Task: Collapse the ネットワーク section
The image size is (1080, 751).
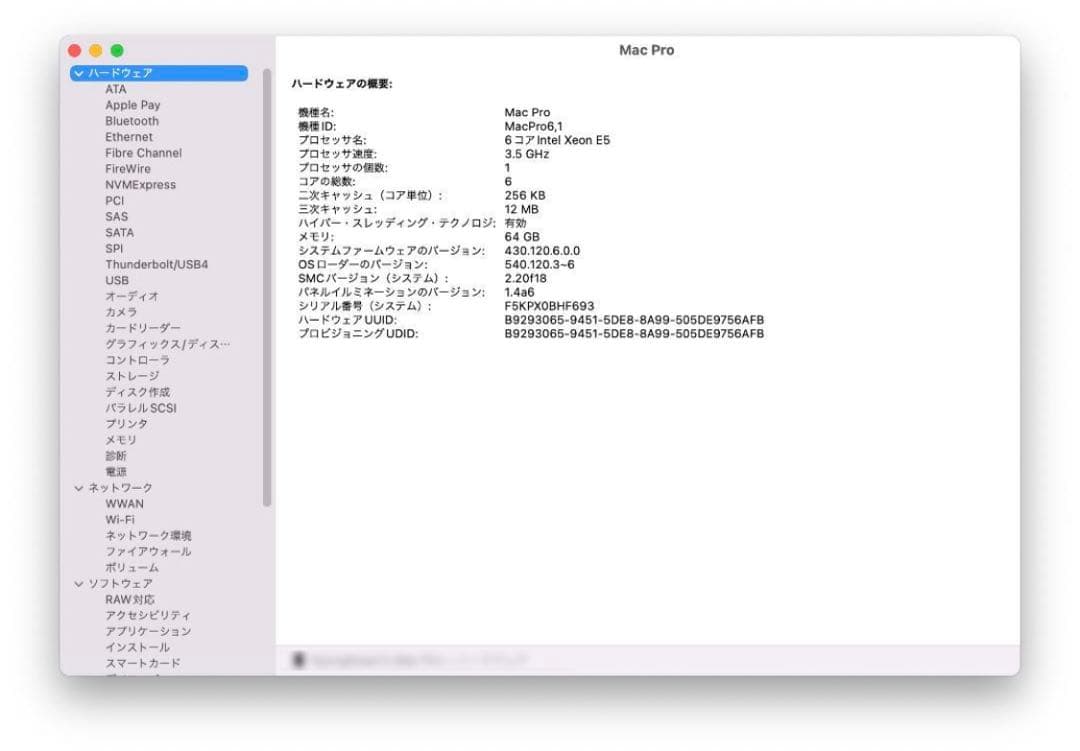Action: coord(80,487)
